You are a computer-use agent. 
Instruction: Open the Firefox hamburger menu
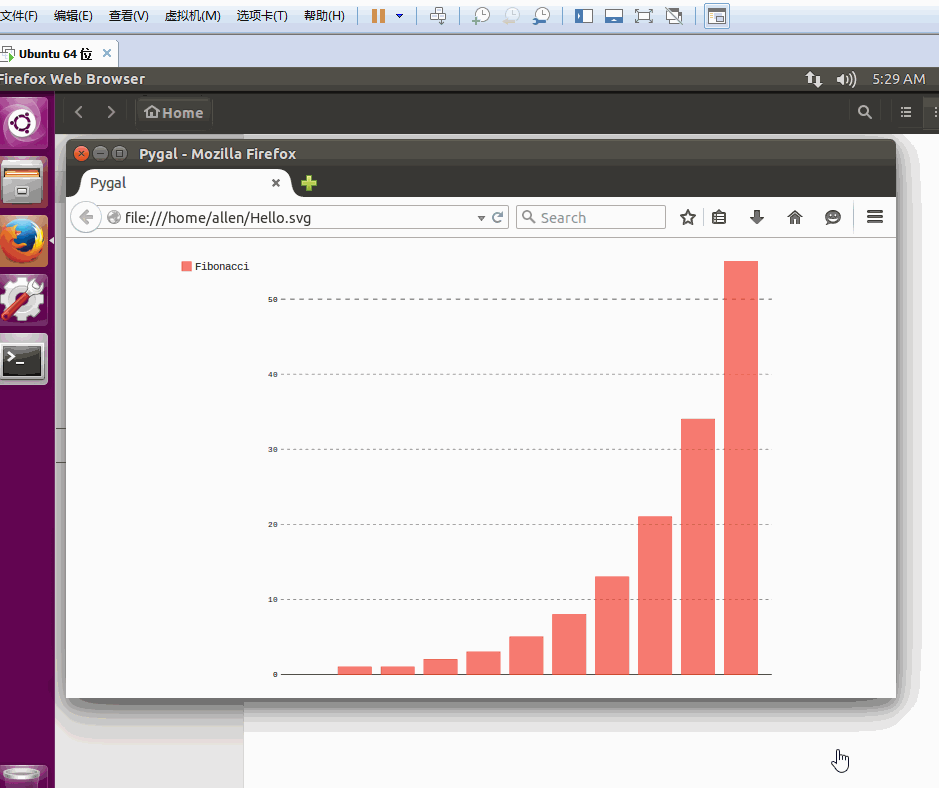875,217
